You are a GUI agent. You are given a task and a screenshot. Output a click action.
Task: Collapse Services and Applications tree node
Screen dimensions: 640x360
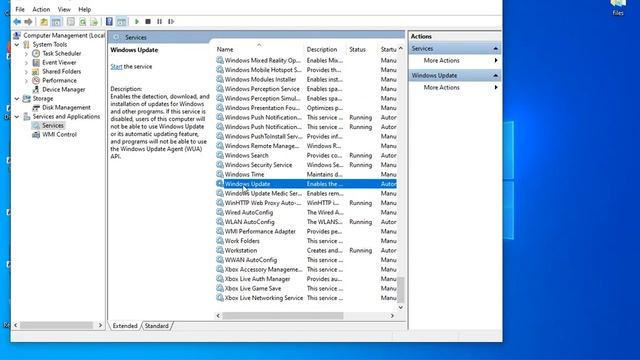17,116
